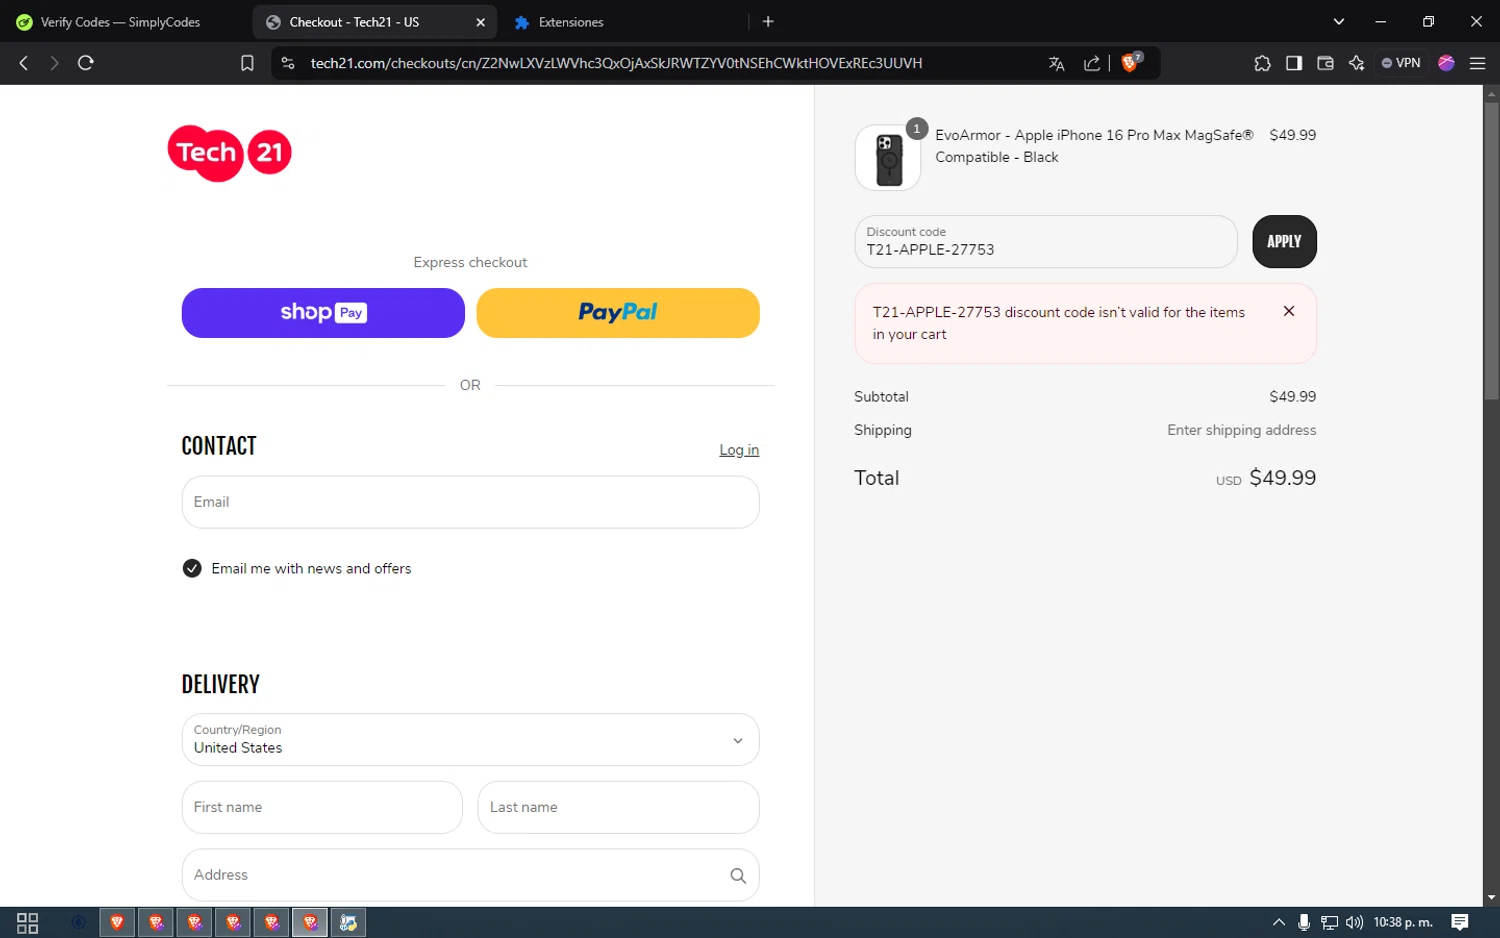Pay with Shop Pay express checkout
Viewport: 1500px width, 938px height.
pos(323,313)
